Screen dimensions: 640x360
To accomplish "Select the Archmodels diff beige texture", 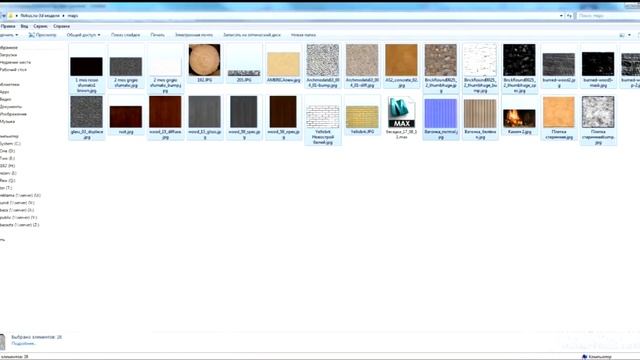I will [362, 60].
